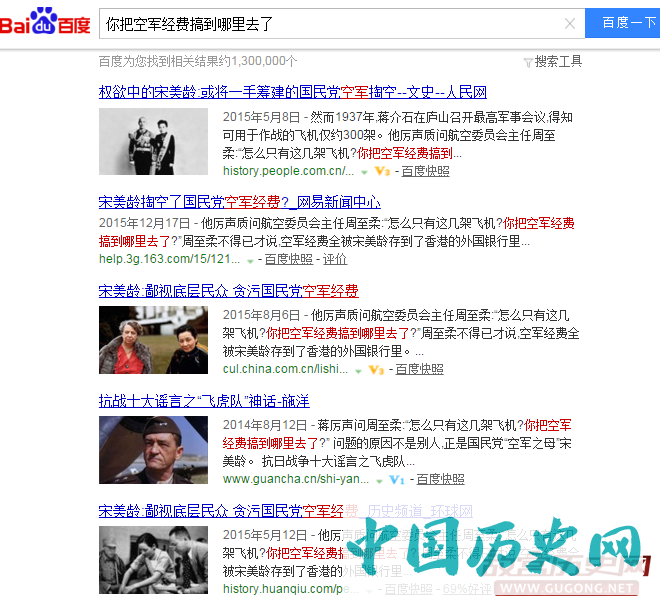Click date text 2015年12月17日
The width and height of the screenshot is (660, 605).
tap(144, 223)
